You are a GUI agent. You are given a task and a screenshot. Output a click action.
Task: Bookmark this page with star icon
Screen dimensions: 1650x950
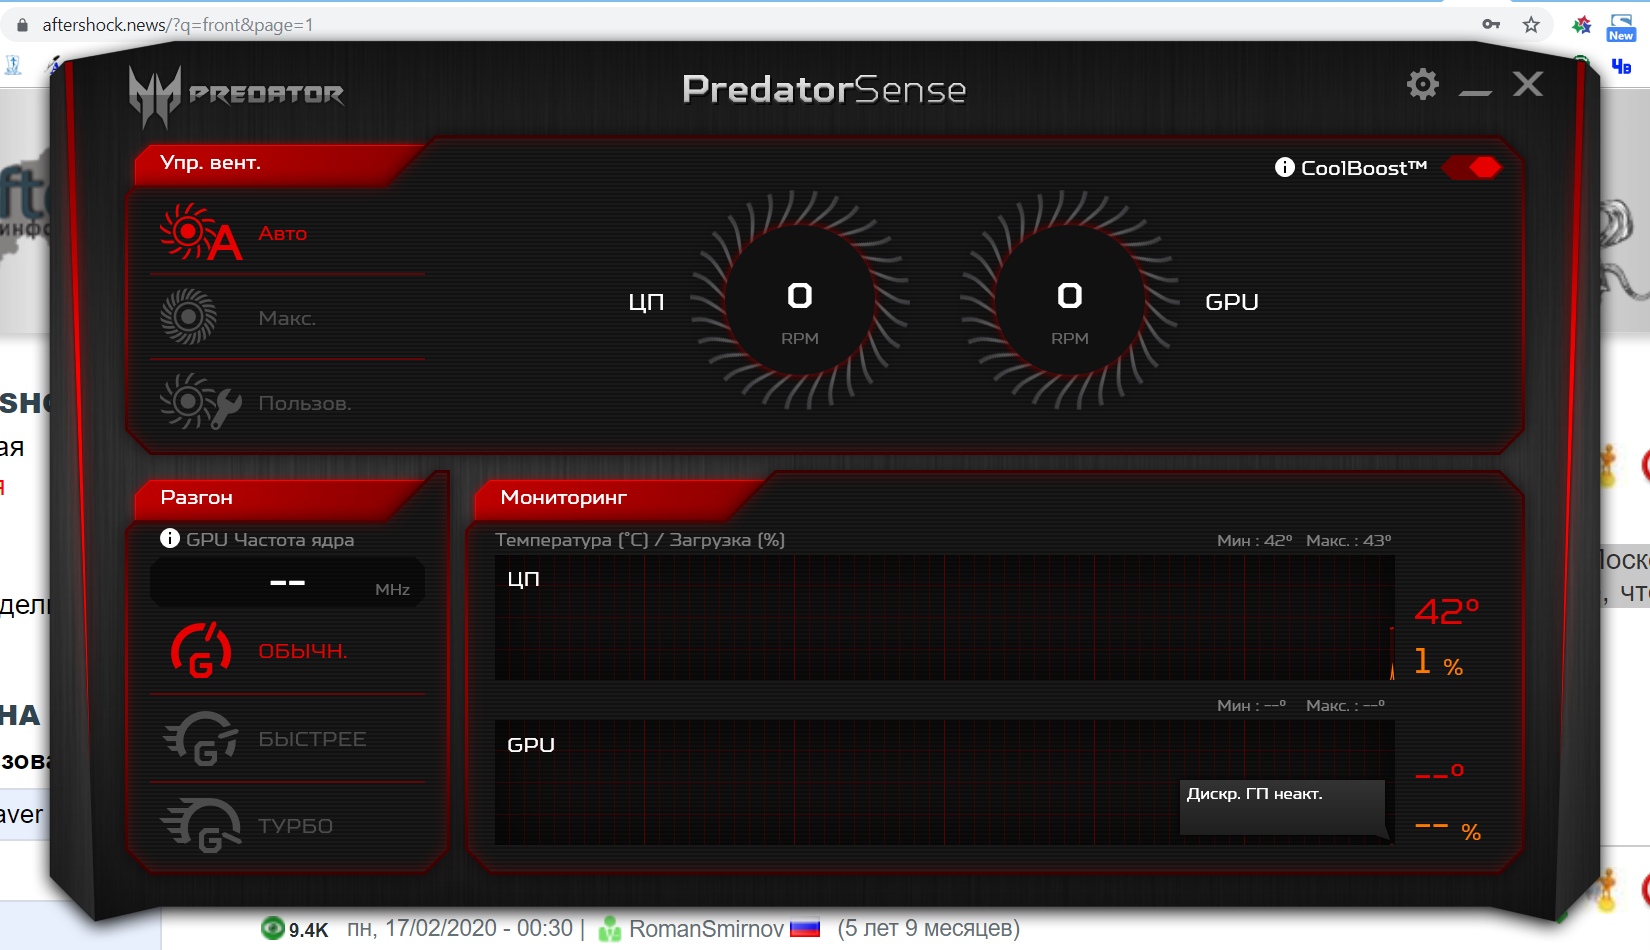pos(1530,25)
